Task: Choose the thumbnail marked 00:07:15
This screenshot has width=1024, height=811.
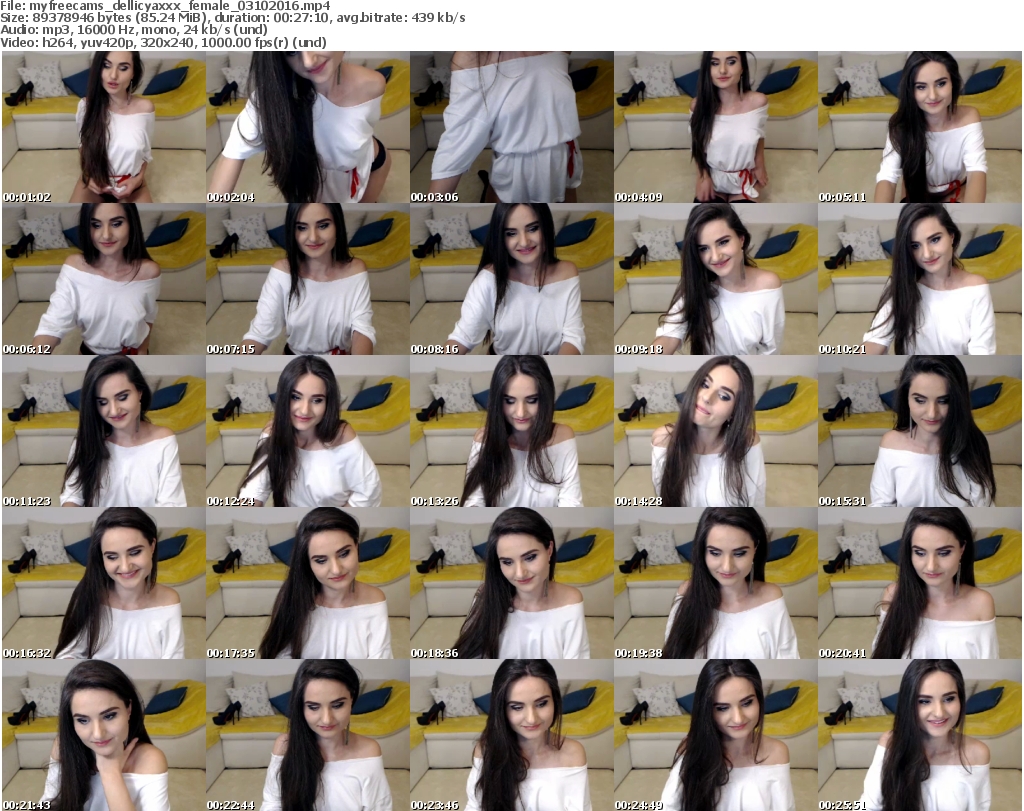Action: point(308,279)
